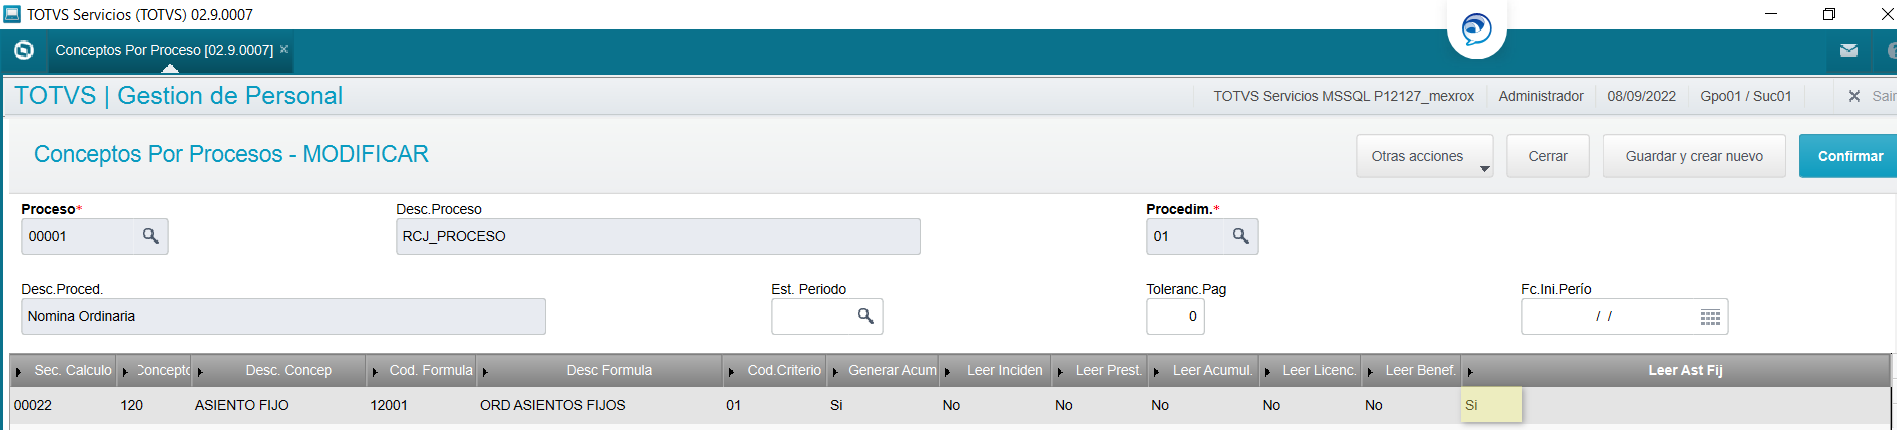Screen dimensions: 1897x430
Task: Toggle Generar Acum Si cell
Action: pyautogui.click(x=883, y=405)
